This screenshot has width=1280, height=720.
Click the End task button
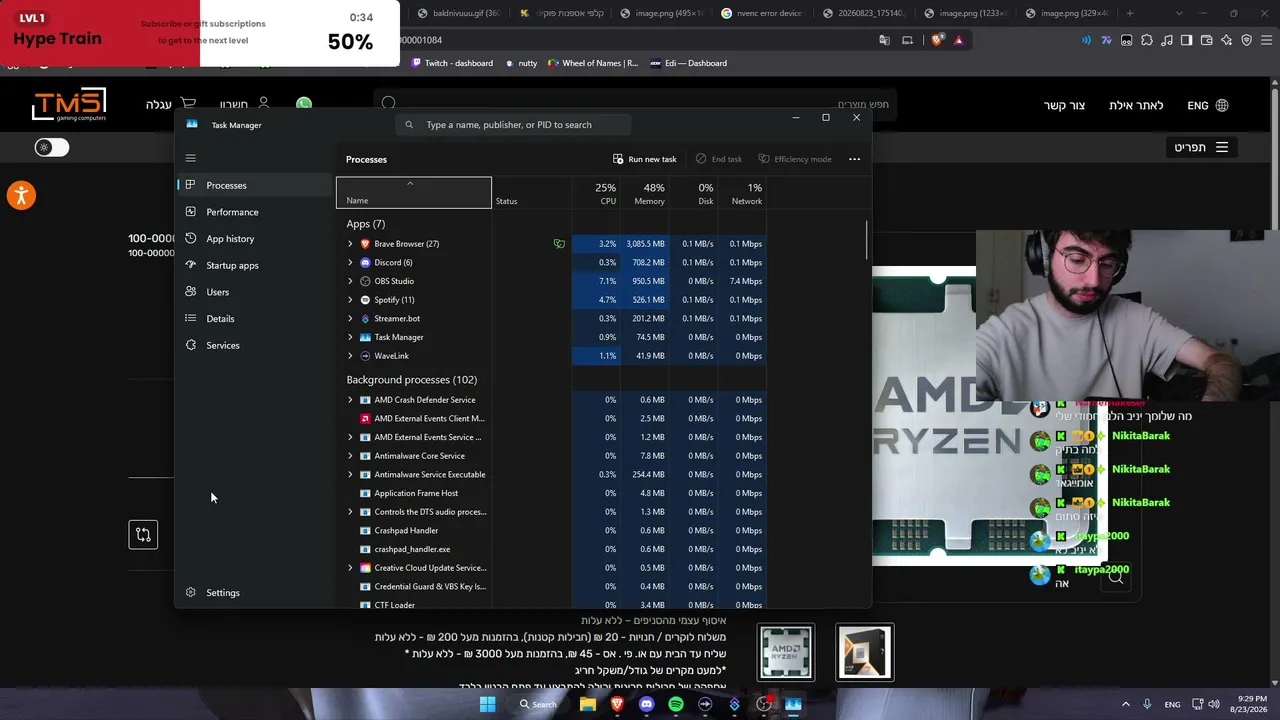pyautogui.click(x=719, y=159)
